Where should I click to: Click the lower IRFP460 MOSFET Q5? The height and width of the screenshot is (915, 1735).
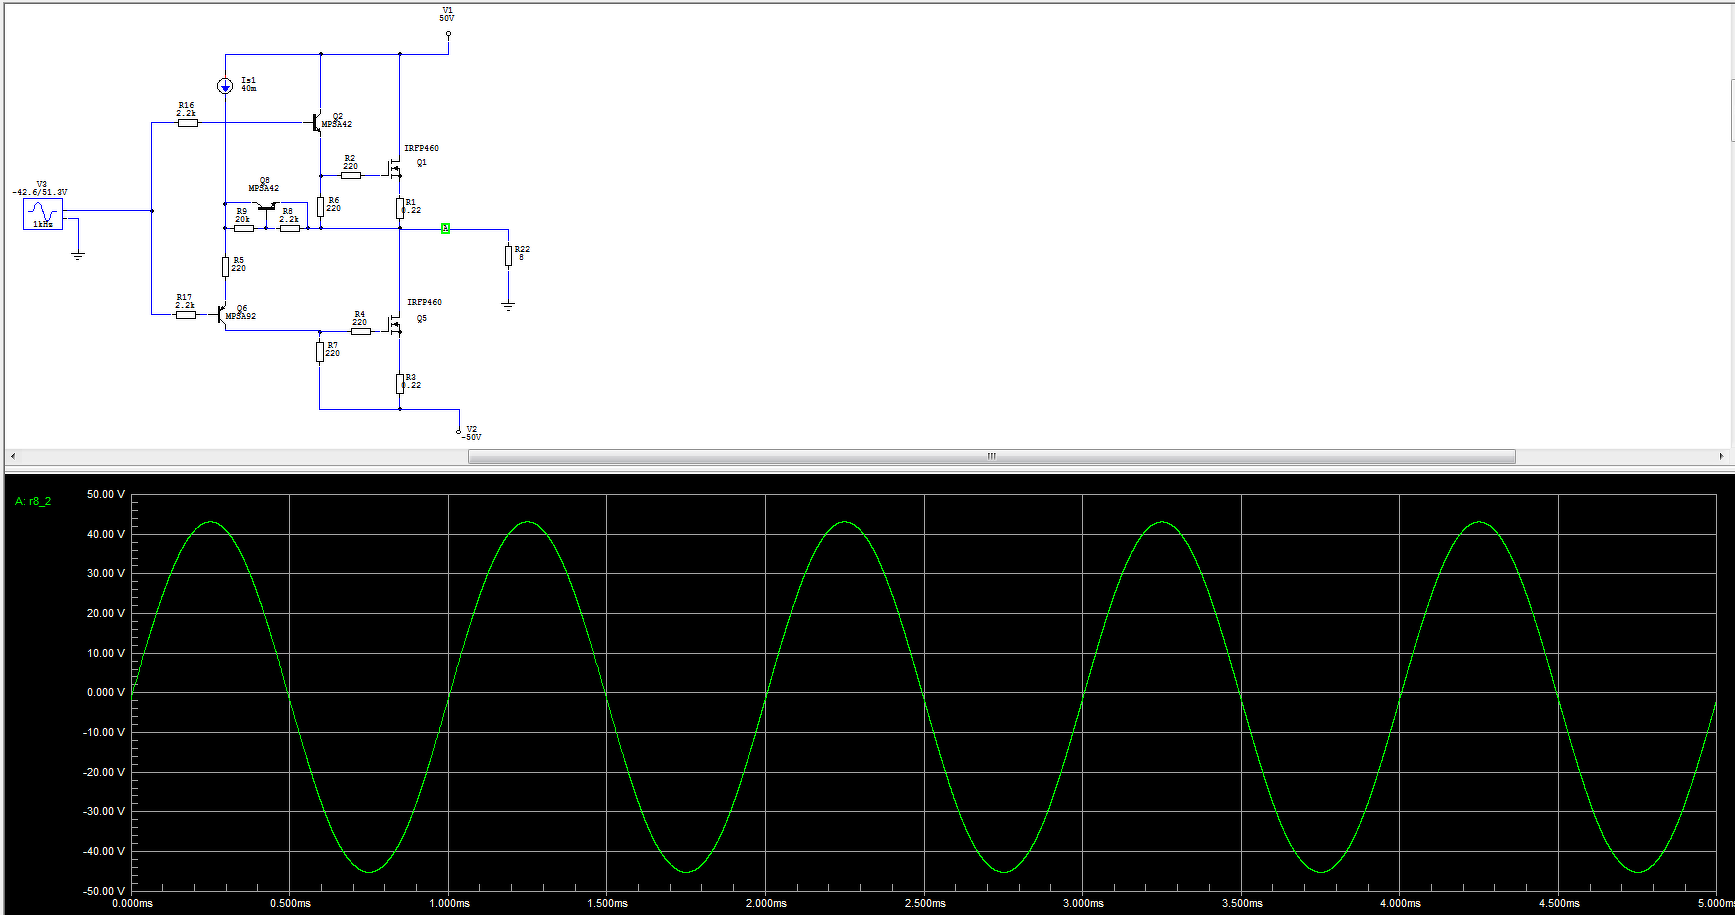pos(395,324)
